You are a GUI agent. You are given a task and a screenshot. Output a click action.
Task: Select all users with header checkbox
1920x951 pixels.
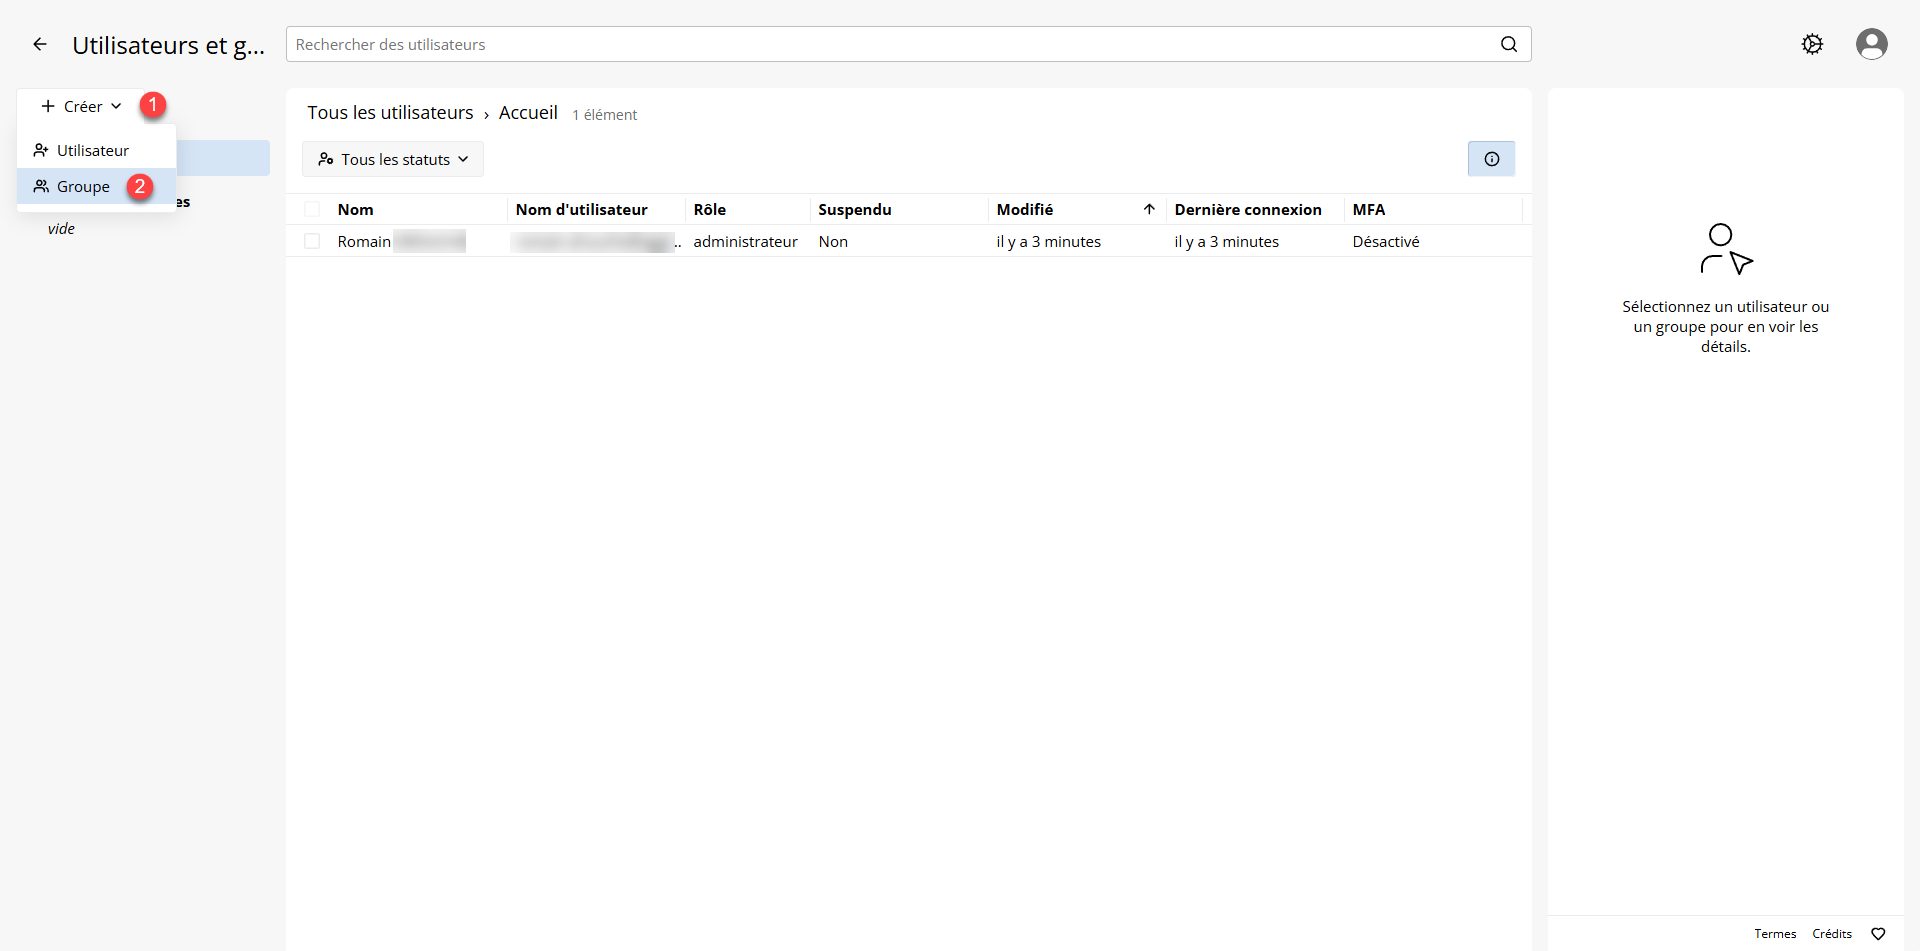tap(312, 209)
